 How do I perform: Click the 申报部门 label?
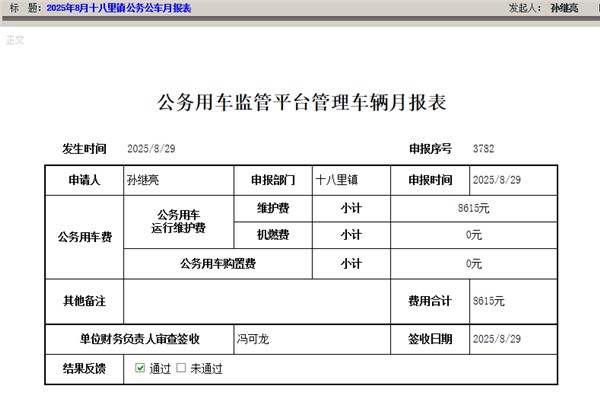tap(273, 180)
